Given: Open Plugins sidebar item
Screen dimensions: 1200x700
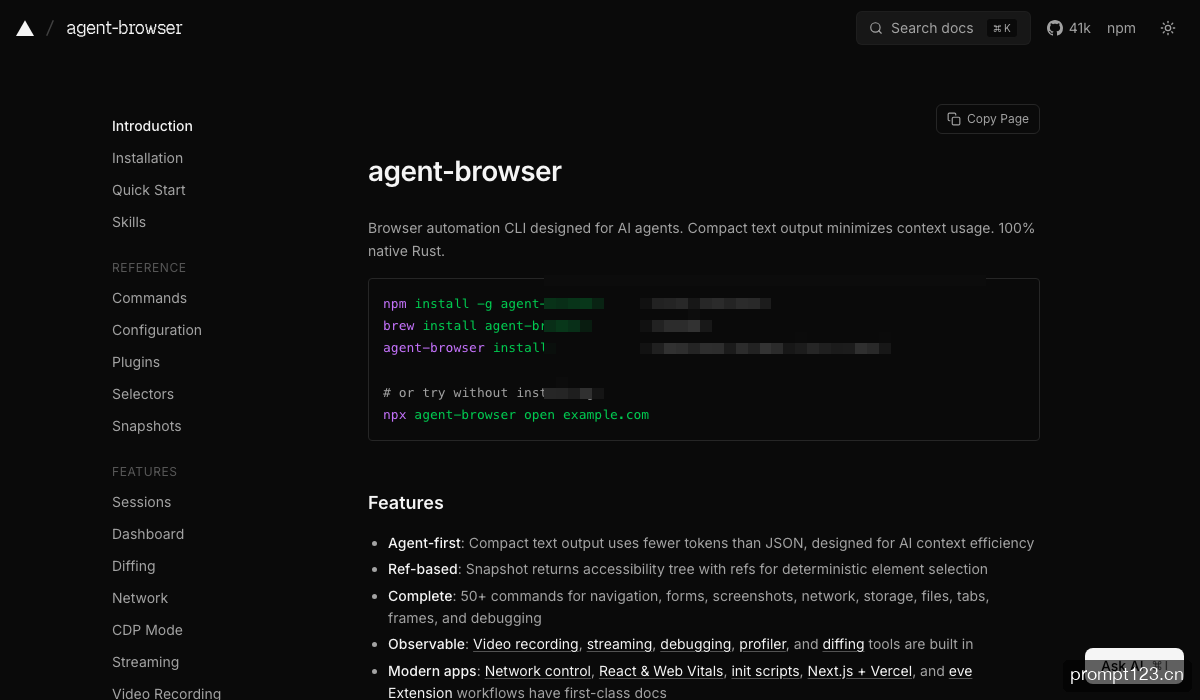Looking at the screenshot, I should coord(136,362).
